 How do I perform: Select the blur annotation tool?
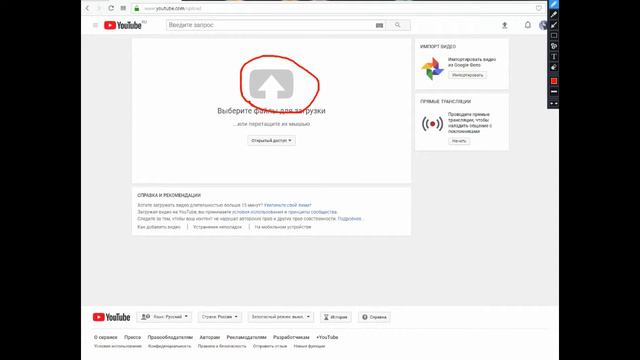tap(554, 46)
